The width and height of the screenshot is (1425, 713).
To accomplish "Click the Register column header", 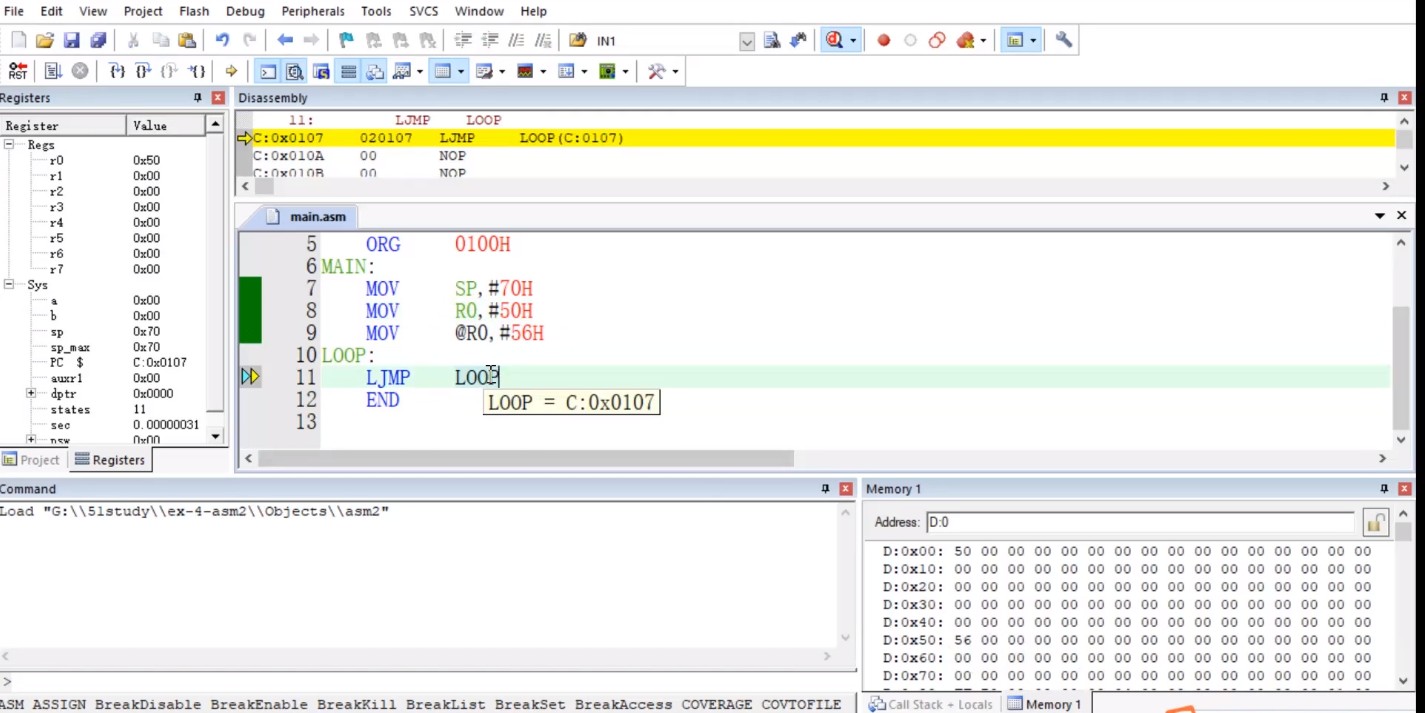I will [63, 125].
